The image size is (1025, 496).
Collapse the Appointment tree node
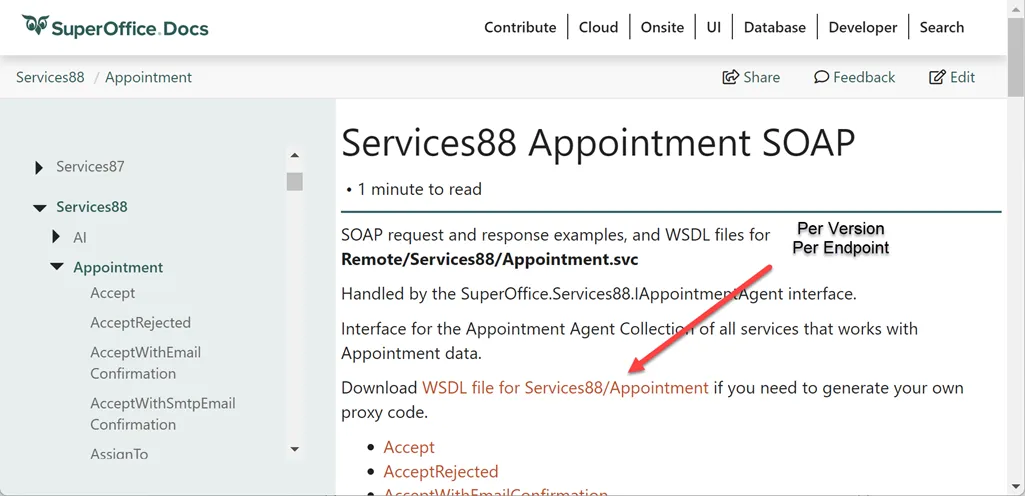point(56,267)
